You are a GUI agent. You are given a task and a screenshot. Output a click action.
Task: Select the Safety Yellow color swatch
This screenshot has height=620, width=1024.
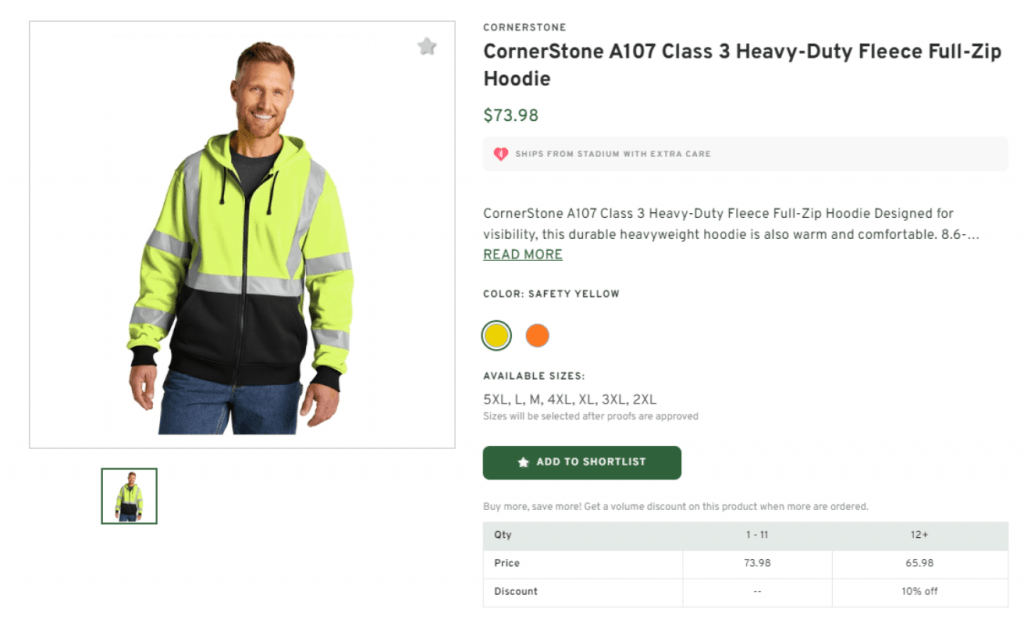(496, 335)
